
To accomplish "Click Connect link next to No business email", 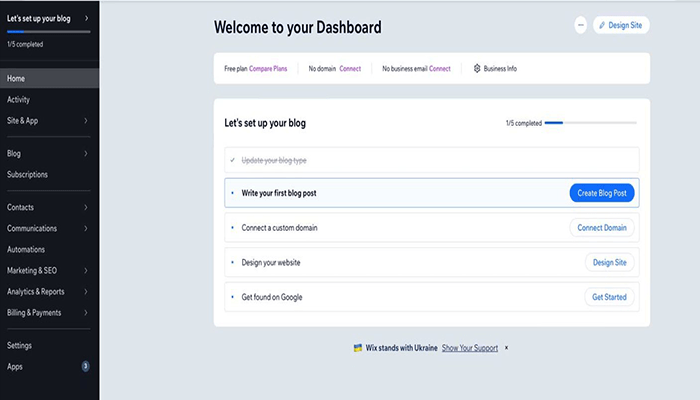I will pyautogui.click(x=440, y=69).
